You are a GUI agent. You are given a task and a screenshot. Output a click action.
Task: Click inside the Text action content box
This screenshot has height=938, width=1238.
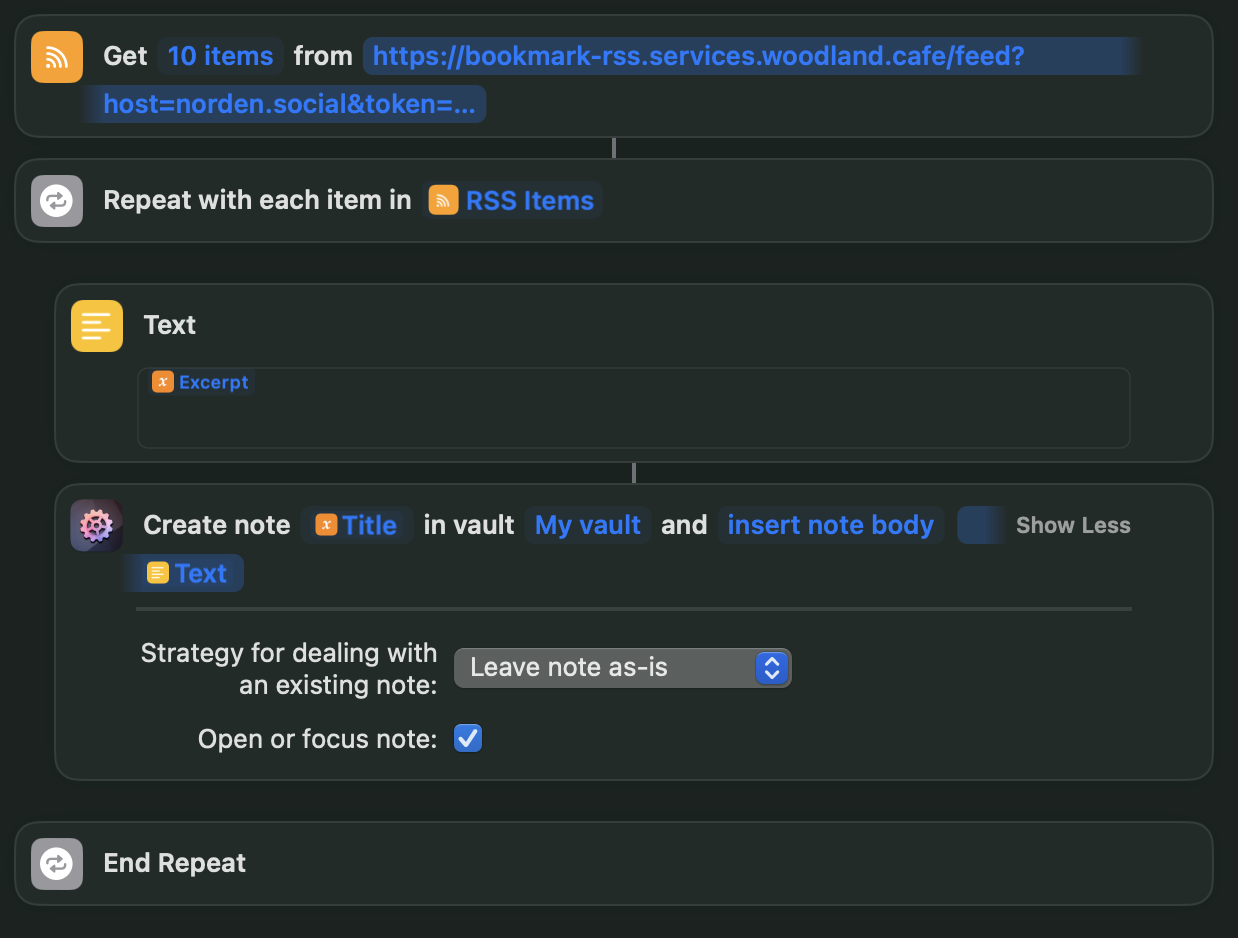pyautogui.click(x=633, y=420)
